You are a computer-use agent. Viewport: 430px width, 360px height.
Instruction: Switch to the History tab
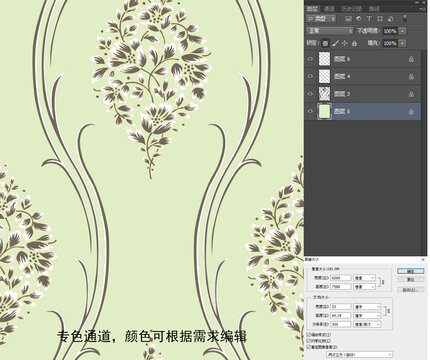(x=351, y=9)
